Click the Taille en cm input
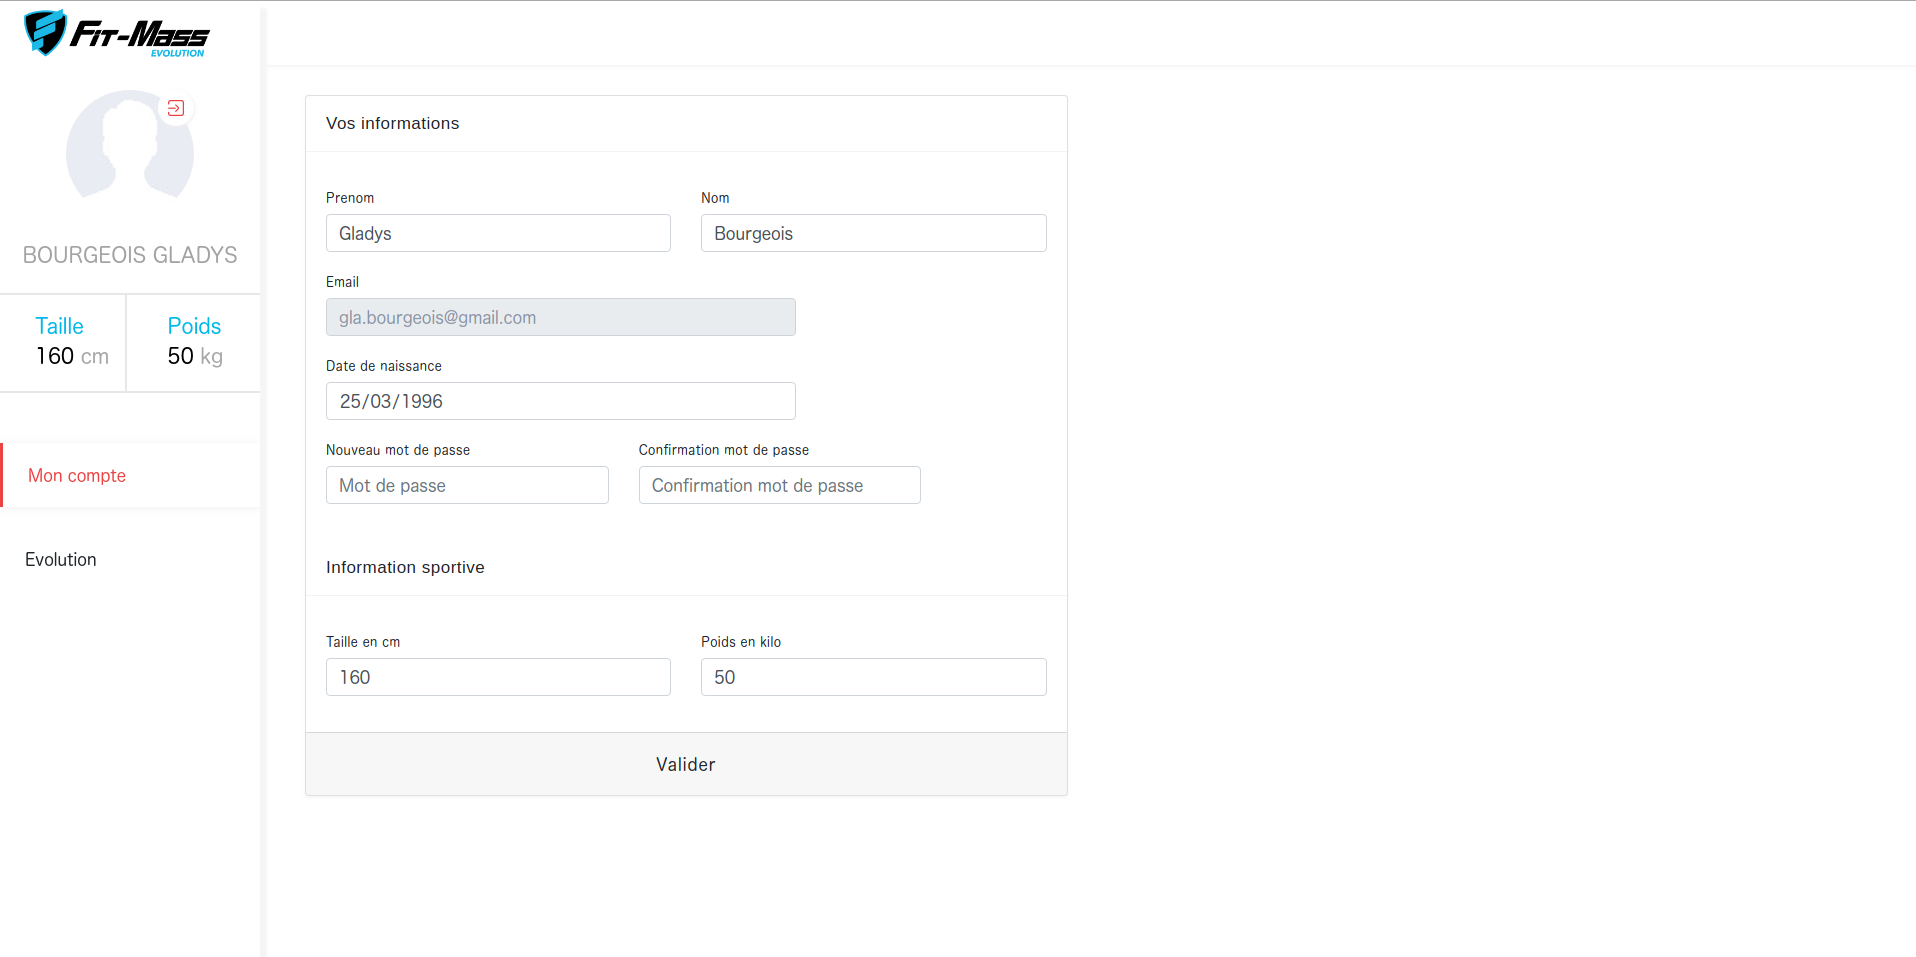 click(x=498, y=677)
